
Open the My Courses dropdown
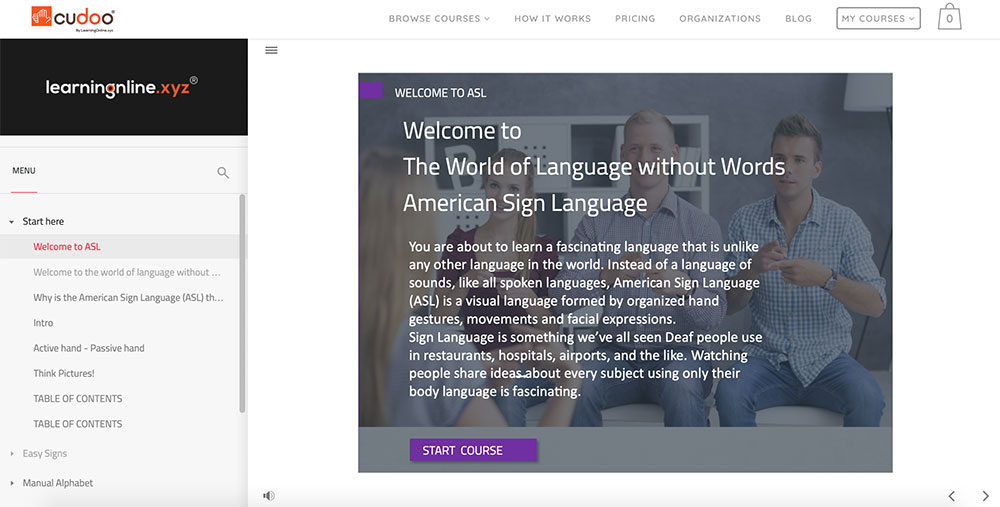click(x=878, y=18)
